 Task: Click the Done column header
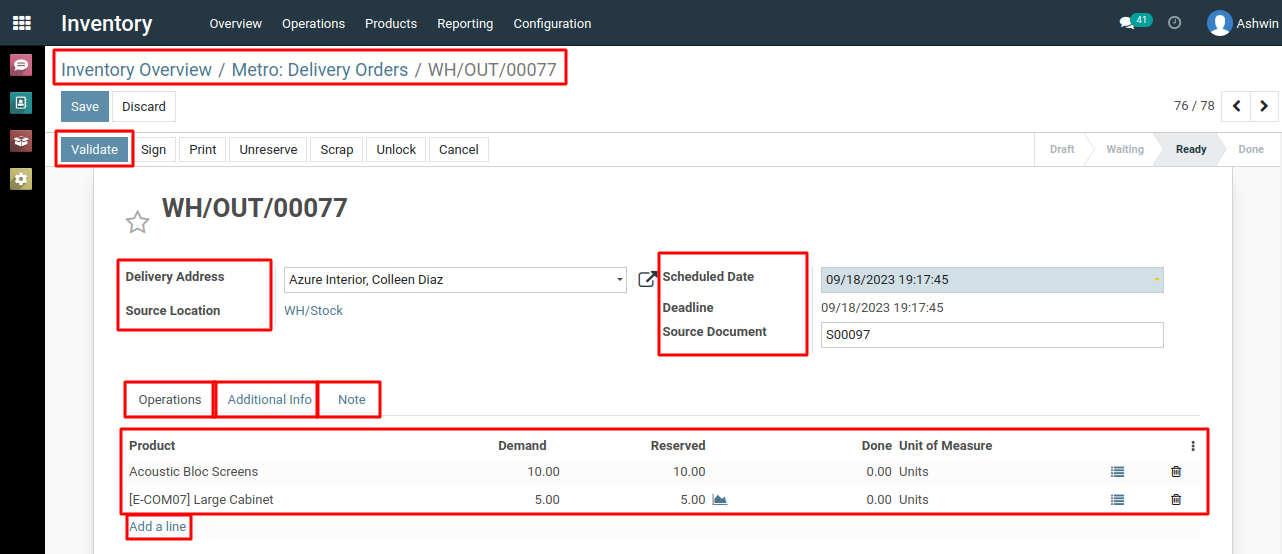(x=876, y=446)
